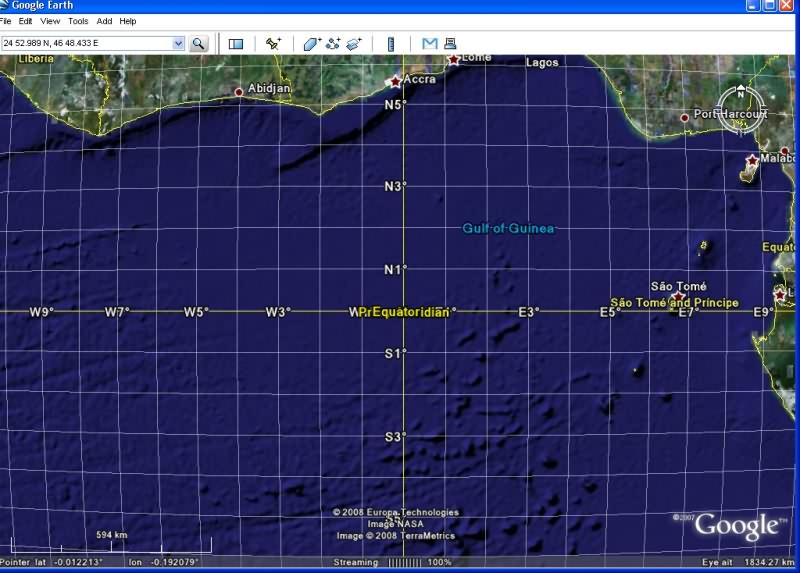Open the Edit menu
Viewport: 800px width, 573px height.
click(25, 21)
